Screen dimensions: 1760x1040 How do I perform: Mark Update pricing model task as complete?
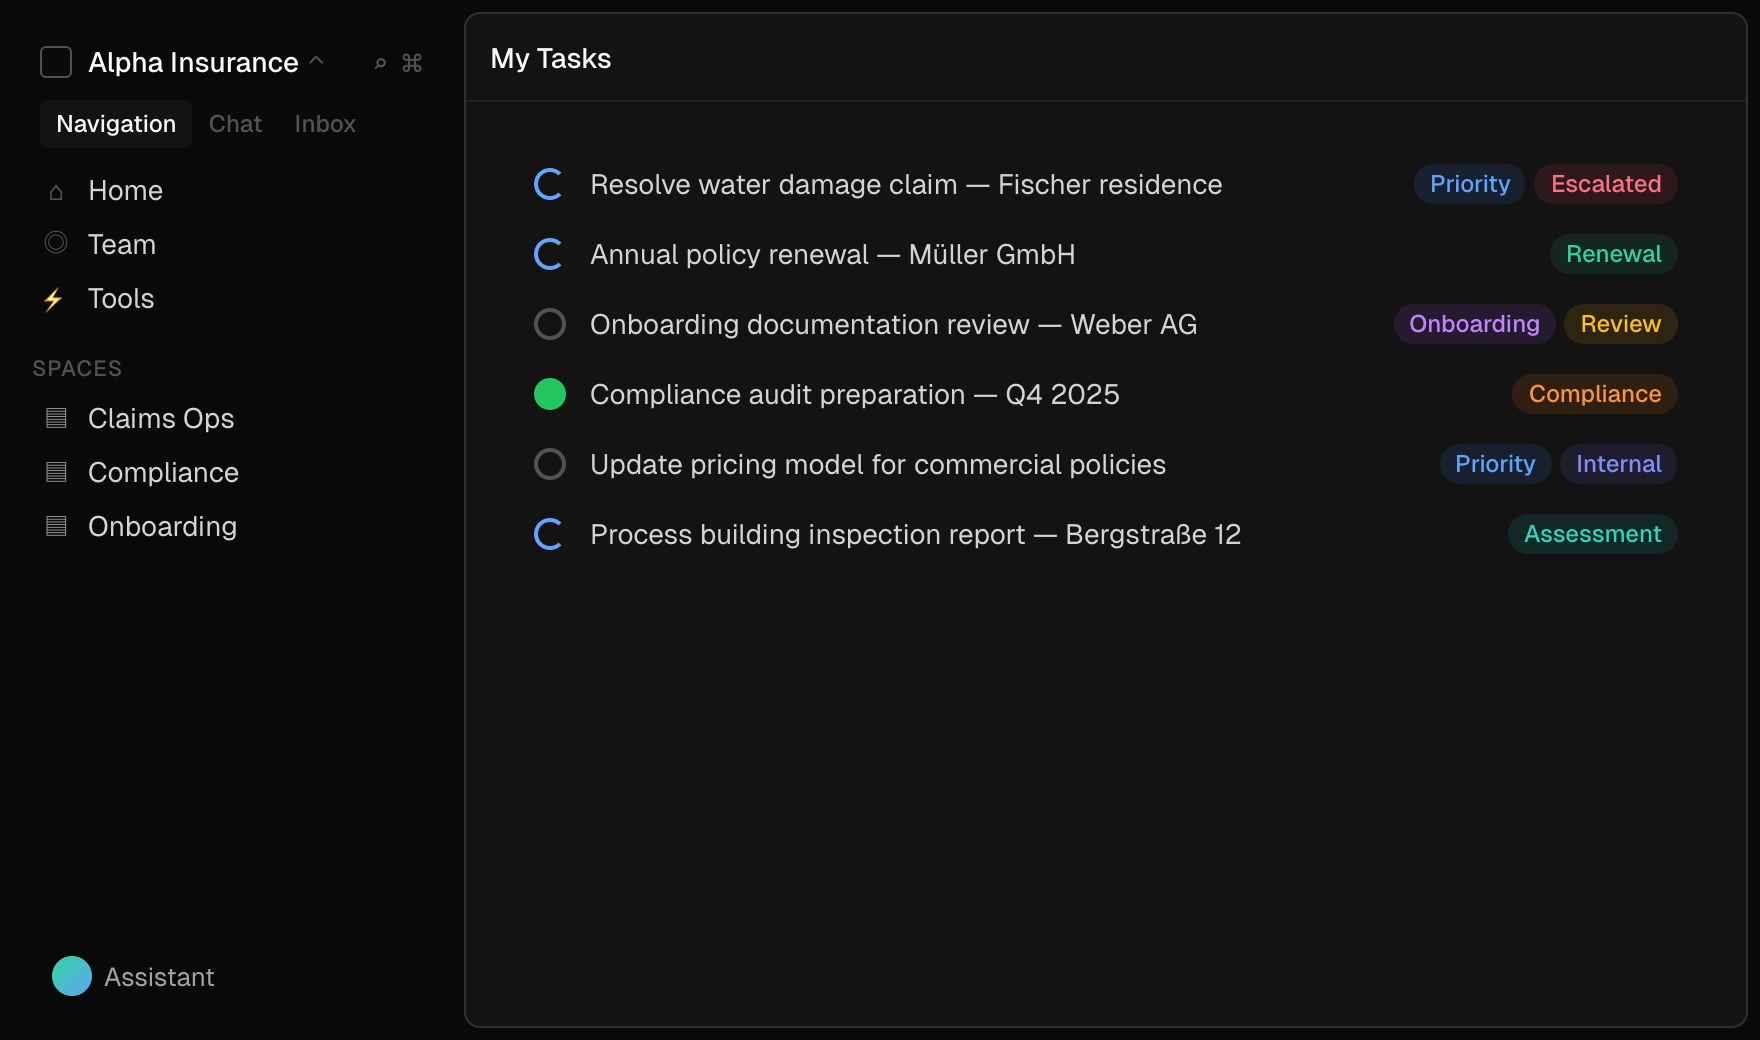click(x=549, y=464)
